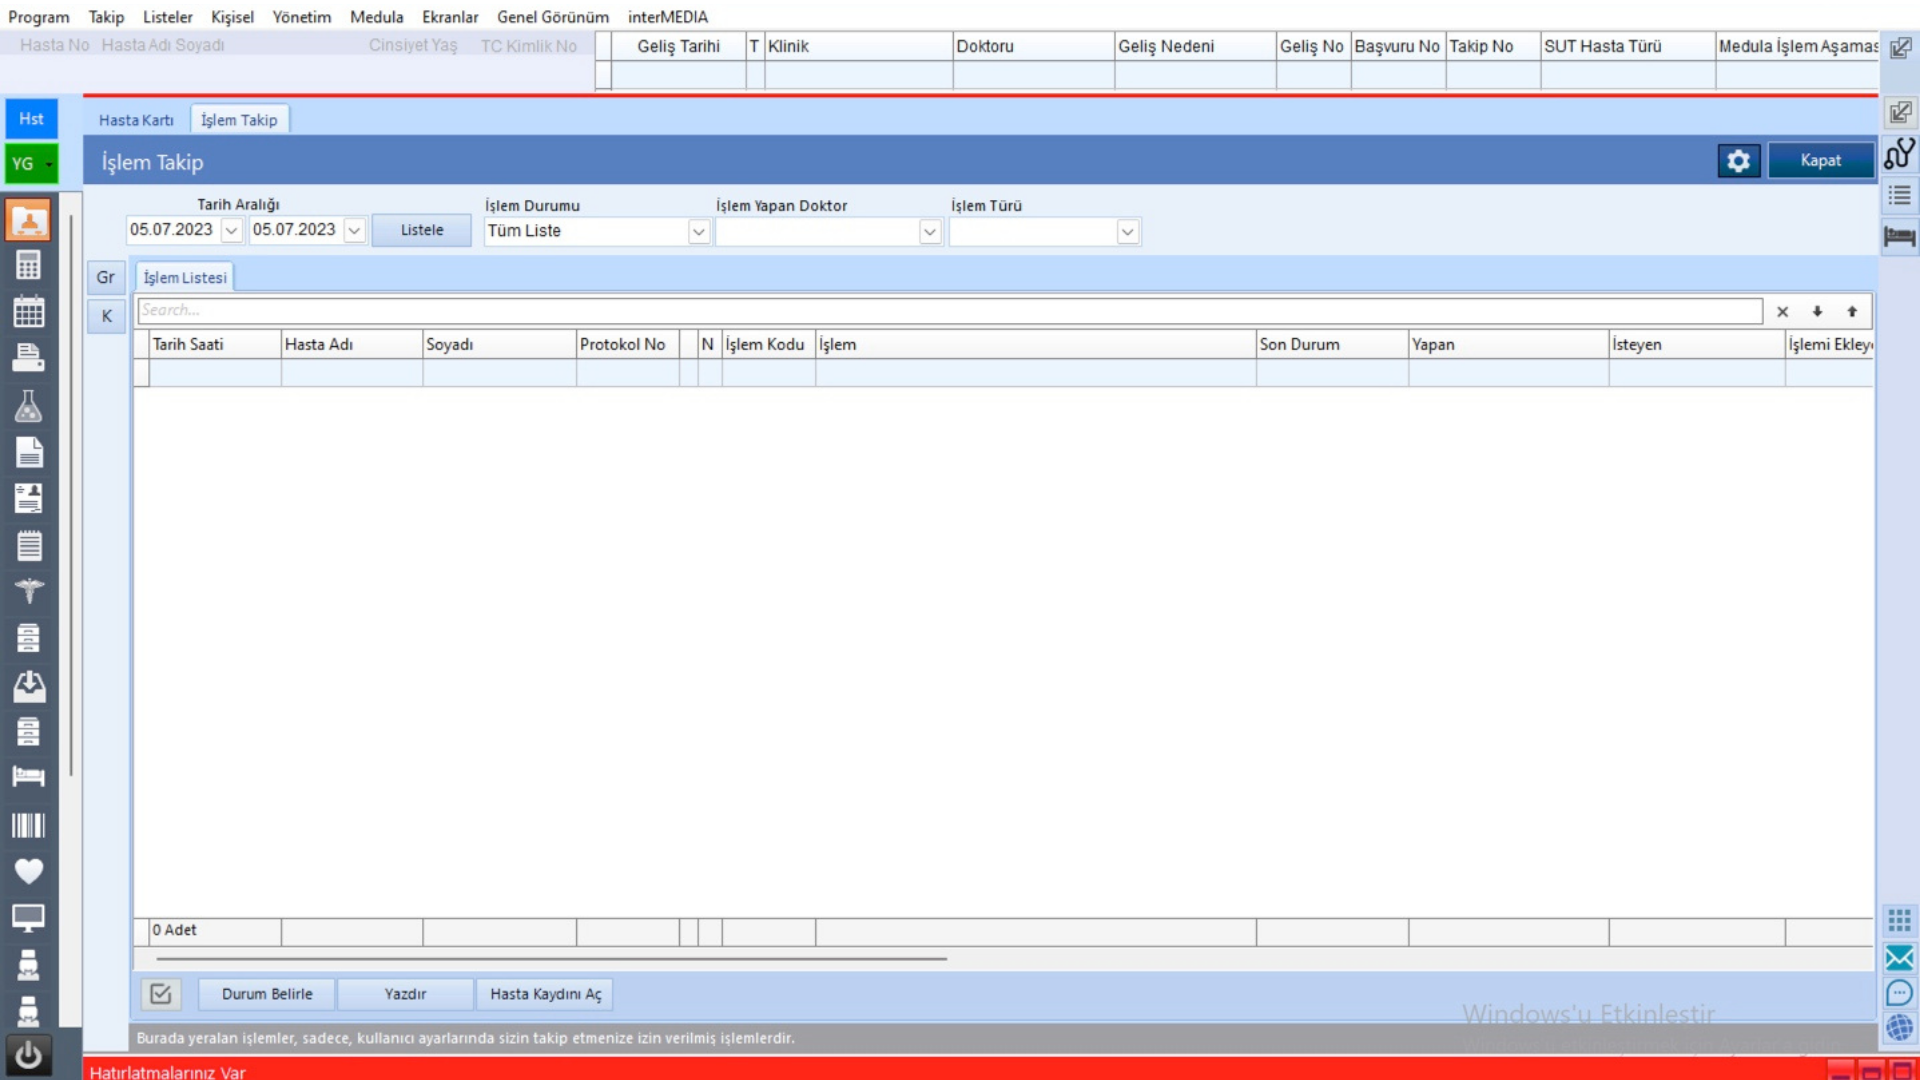The width and height of the screenshot is (1920, 1080).
Task: Open the settings gear next to Kapat
Action: [x=1738, y=161]
